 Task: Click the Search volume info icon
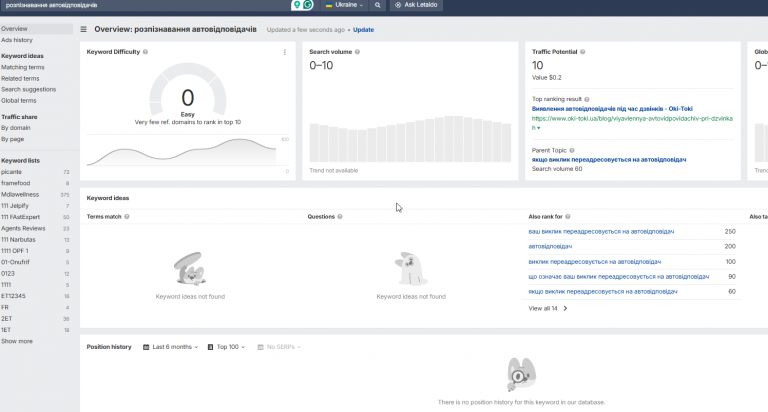[357, 52]
